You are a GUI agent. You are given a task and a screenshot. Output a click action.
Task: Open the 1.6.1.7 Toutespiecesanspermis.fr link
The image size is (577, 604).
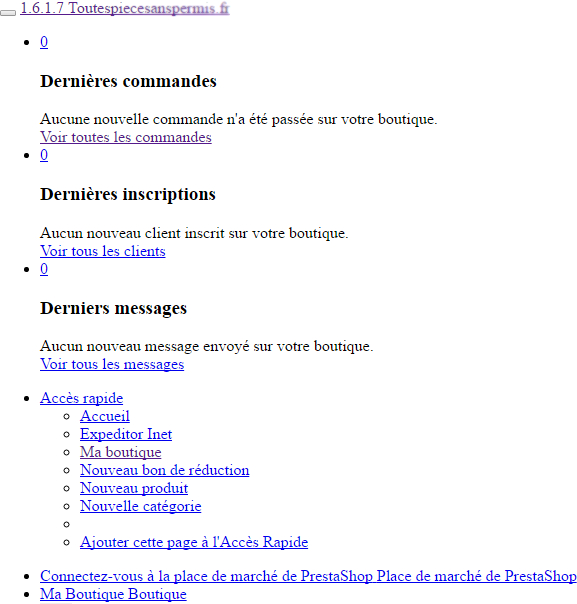point(125,8)
